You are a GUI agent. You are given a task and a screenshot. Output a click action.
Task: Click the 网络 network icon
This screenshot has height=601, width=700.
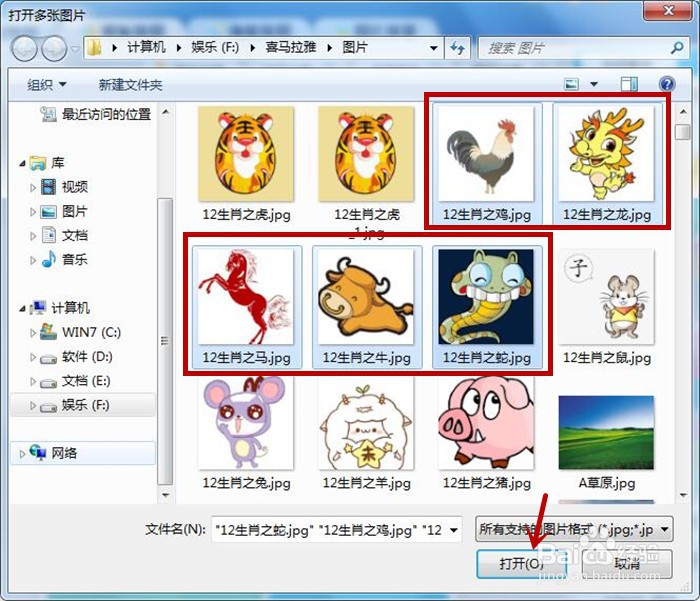(x=38, y=452)
